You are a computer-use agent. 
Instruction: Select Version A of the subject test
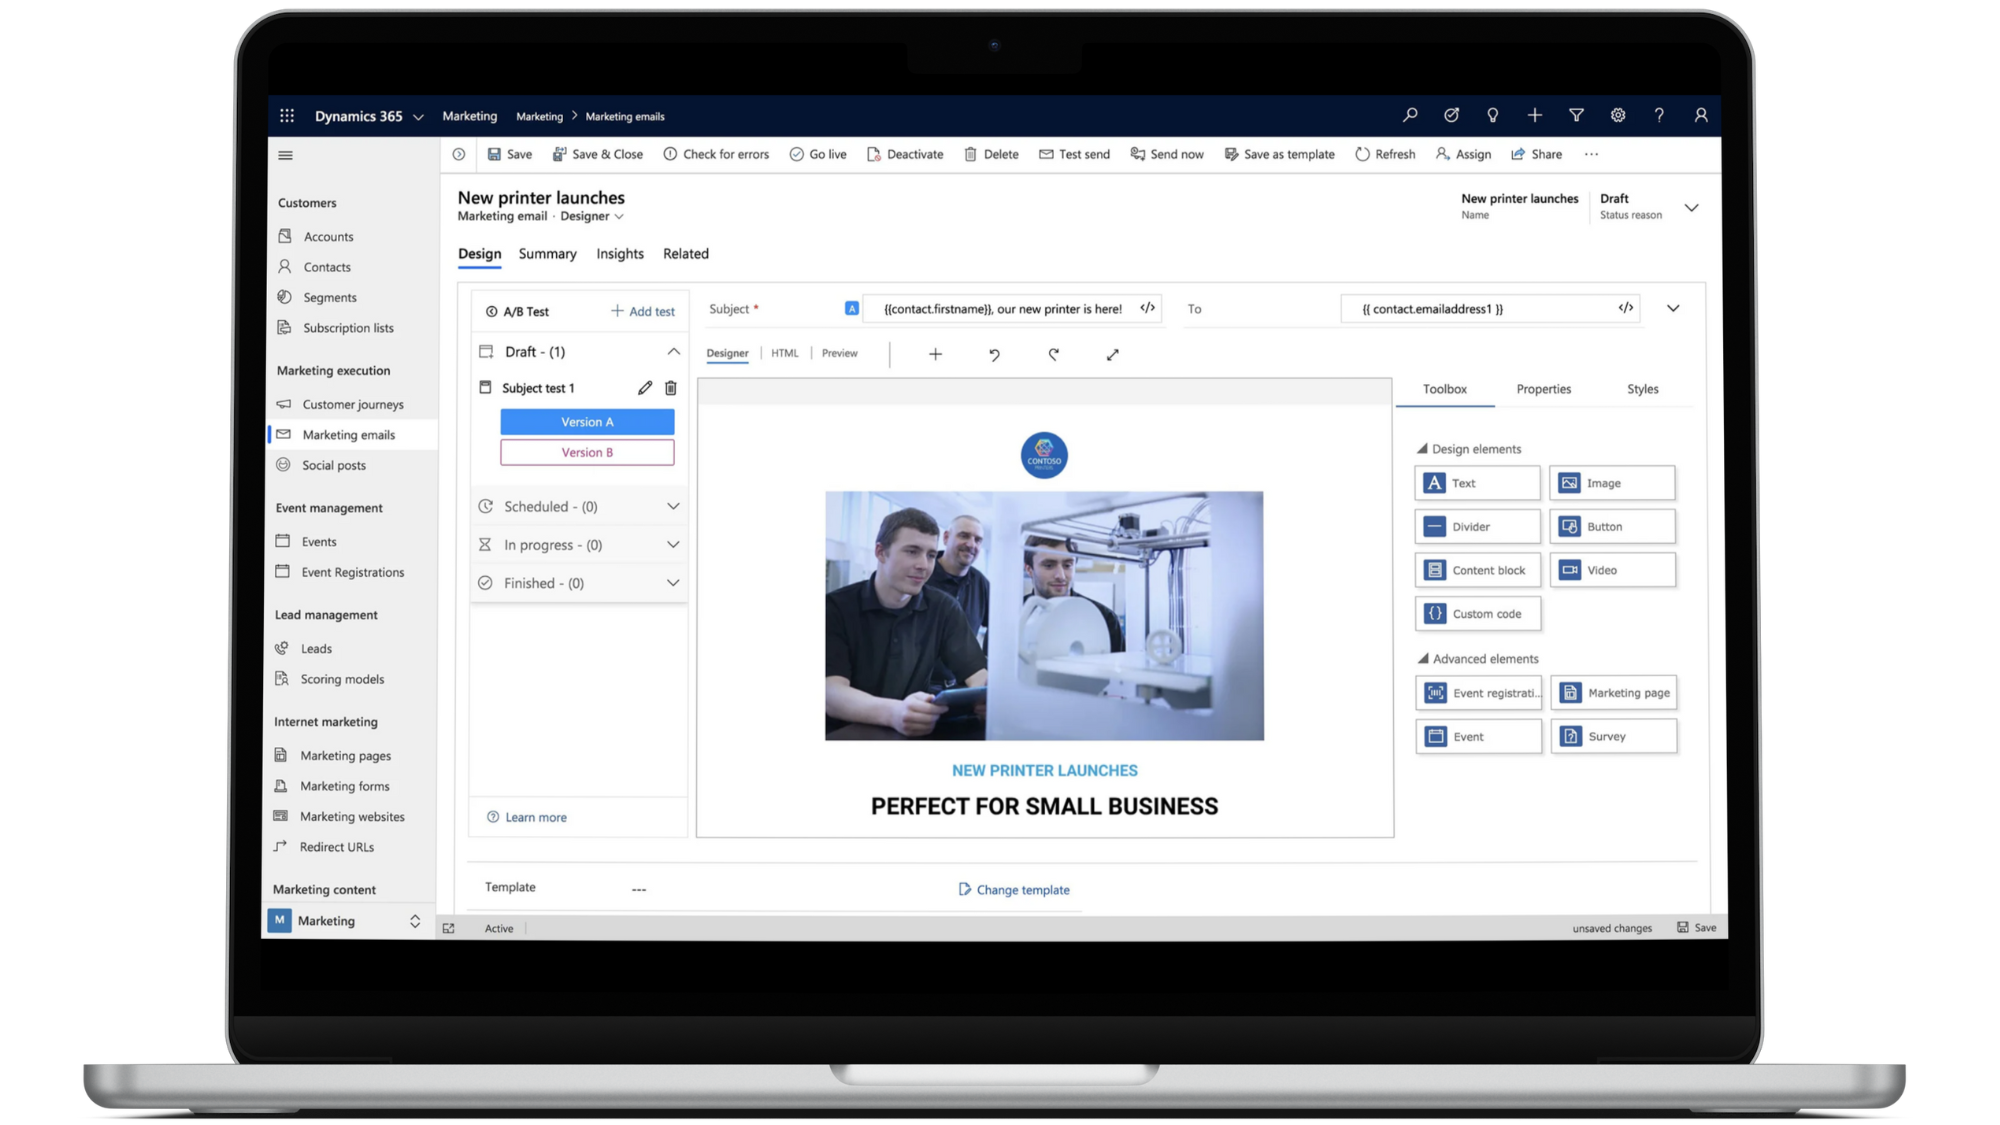click(587, 422)
